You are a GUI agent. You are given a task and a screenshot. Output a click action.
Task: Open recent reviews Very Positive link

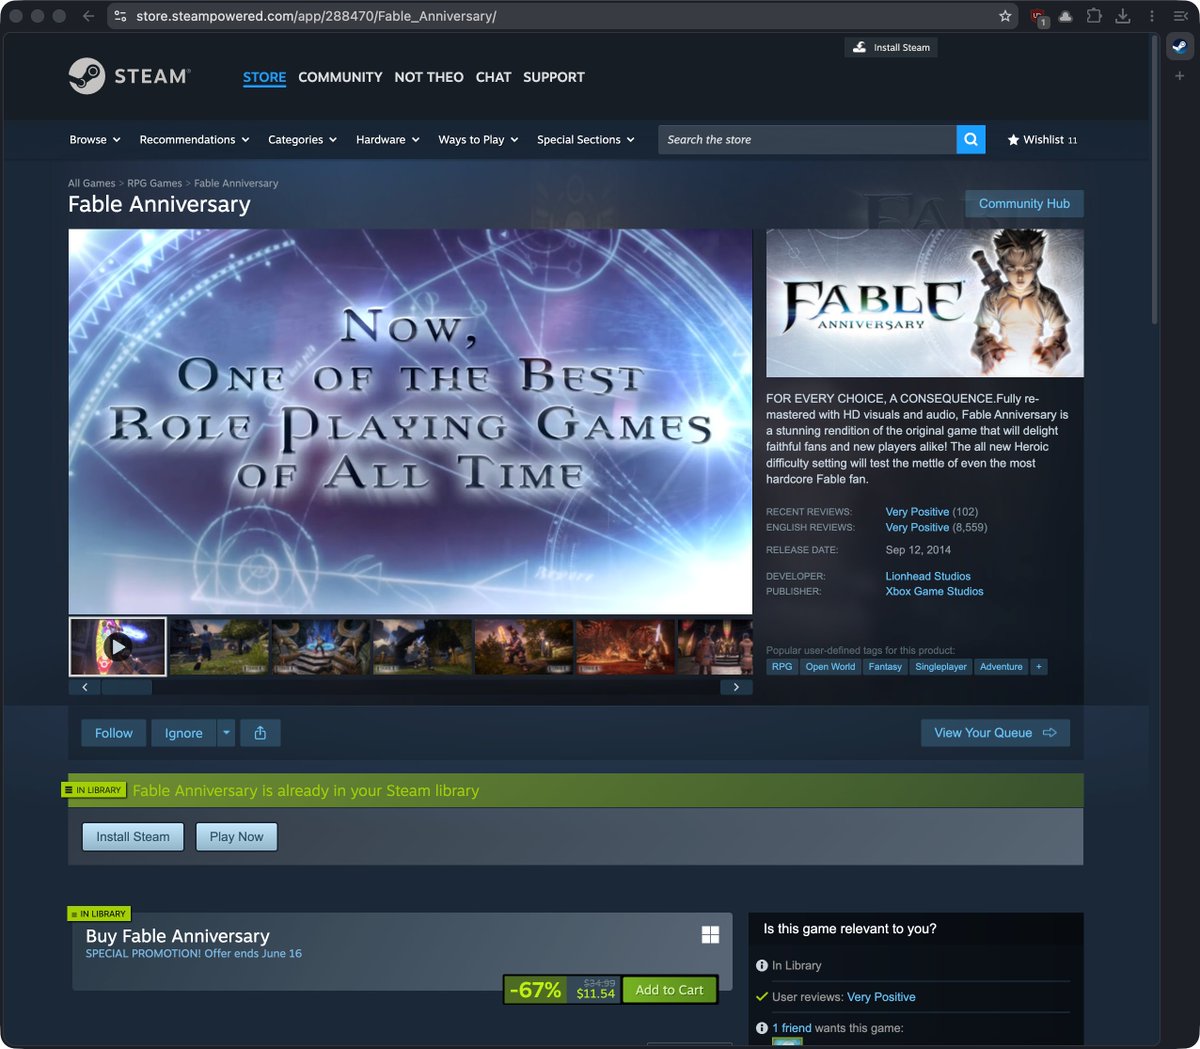917,512
